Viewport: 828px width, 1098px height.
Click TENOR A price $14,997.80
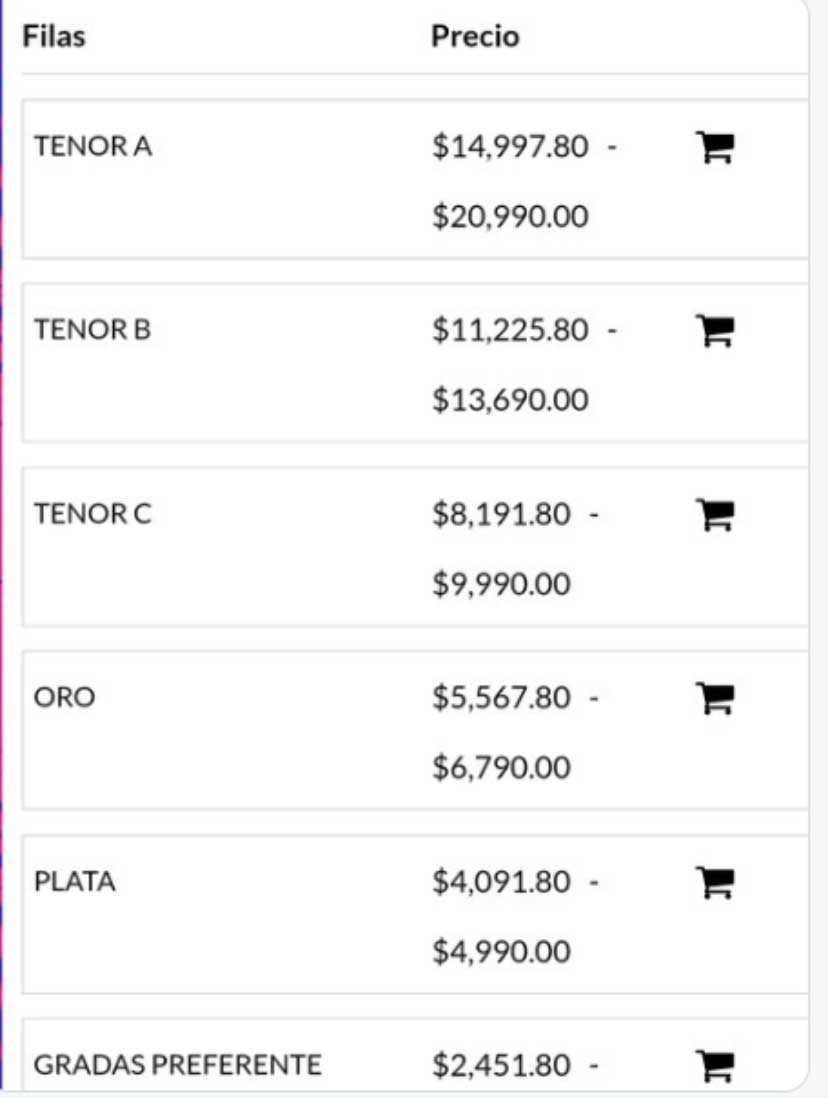[510, 148]
